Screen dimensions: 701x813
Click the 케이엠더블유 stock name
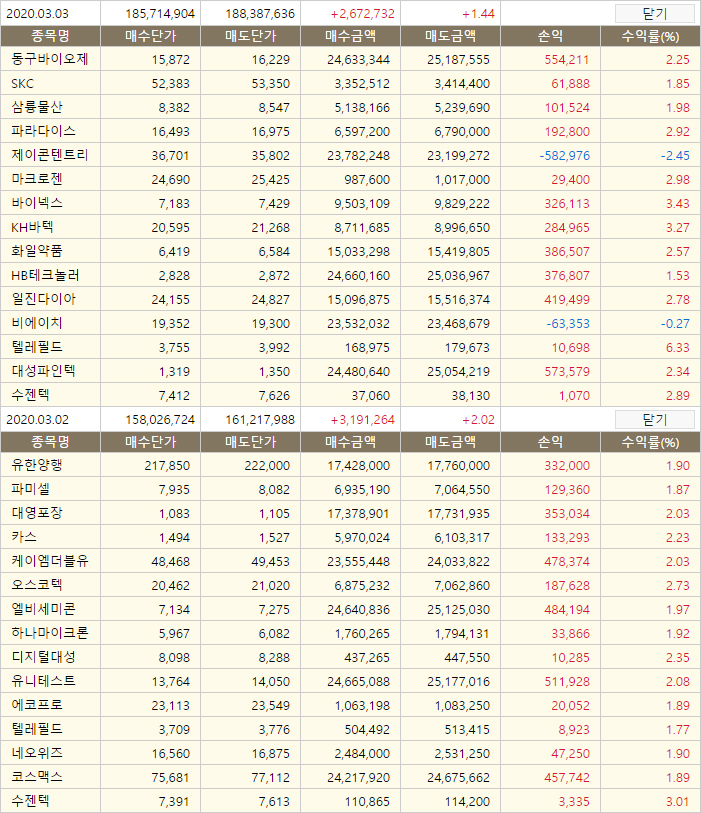tap(50, 561)
